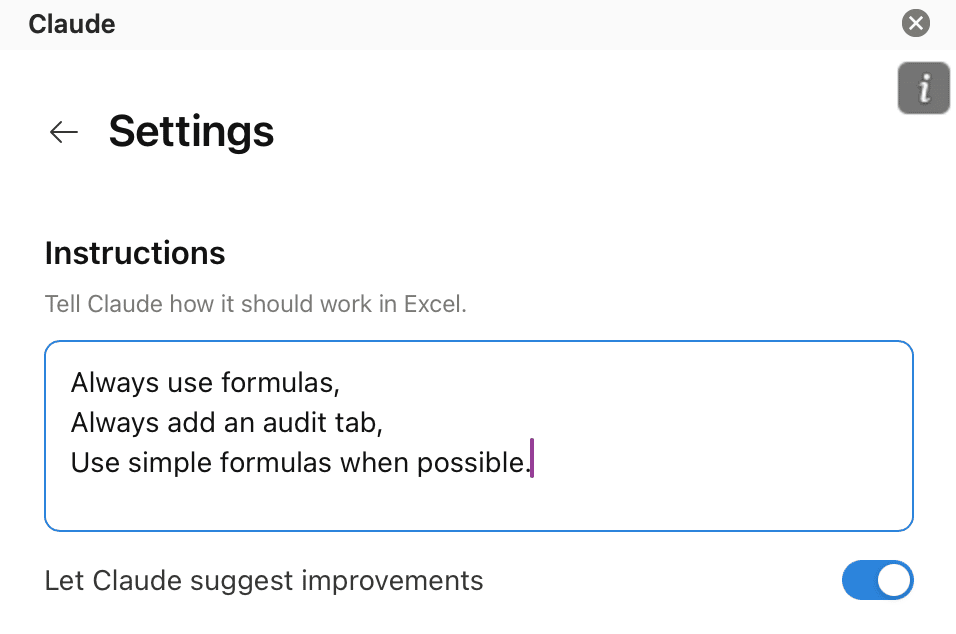Viewport: 956px width, 634px height.
Task: Click the word 'audit' in the instructions
Action: coord(288,422)
